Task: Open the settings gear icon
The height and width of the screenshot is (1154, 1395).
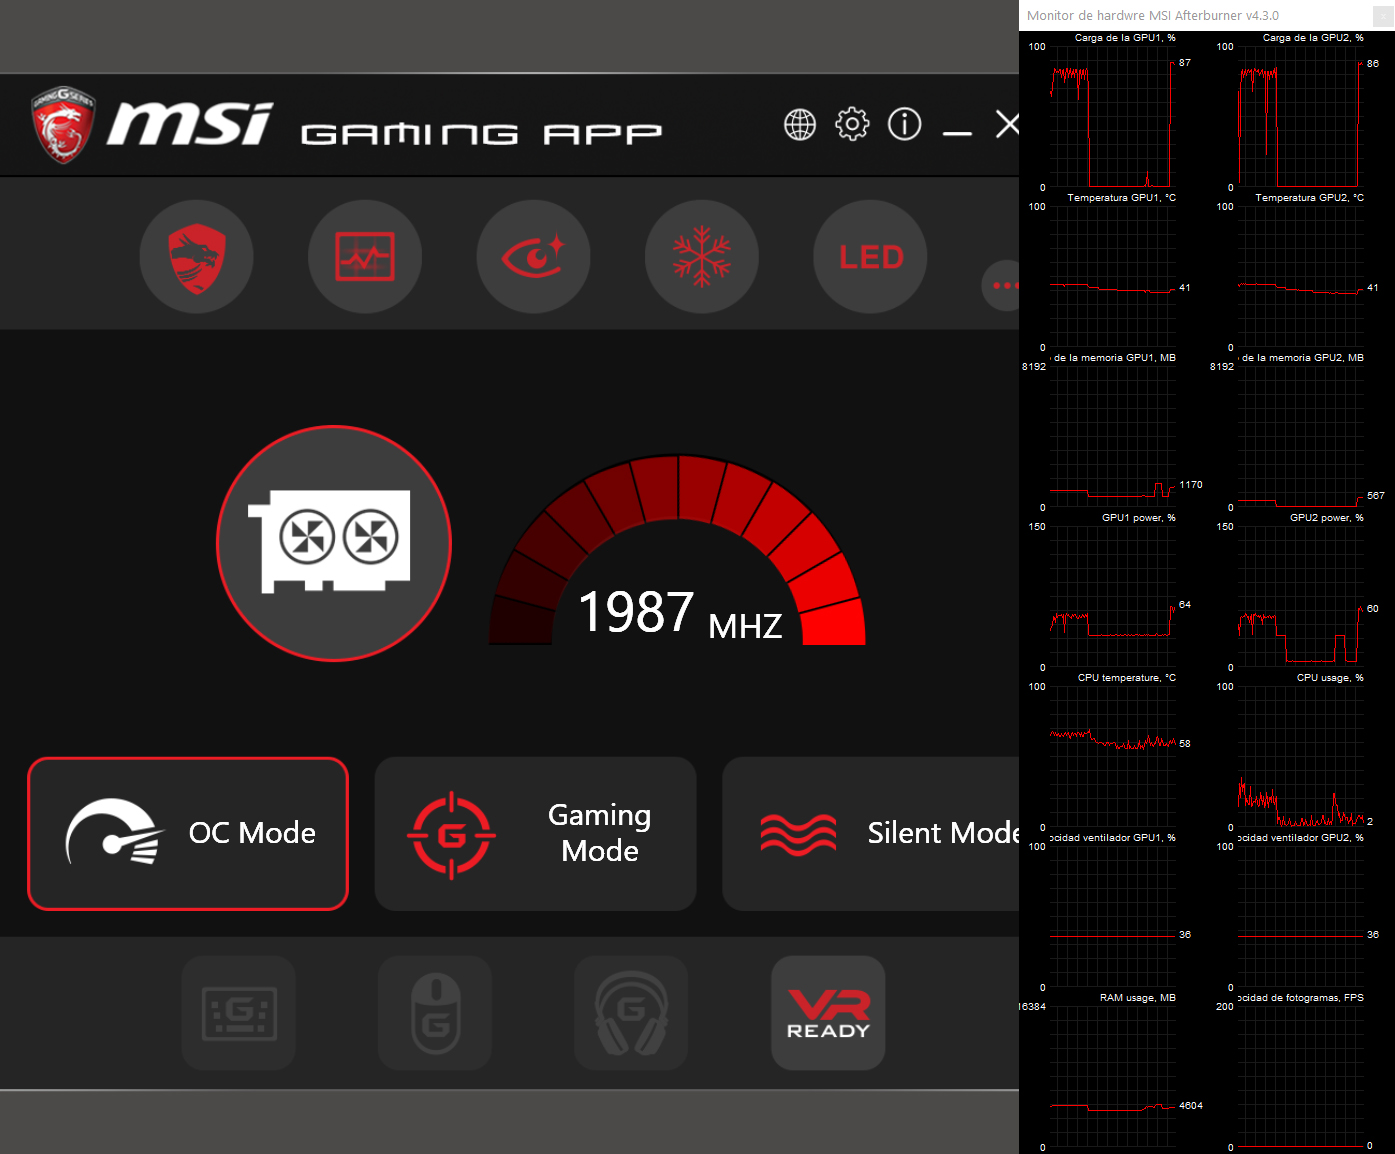Action: (852, 125)
